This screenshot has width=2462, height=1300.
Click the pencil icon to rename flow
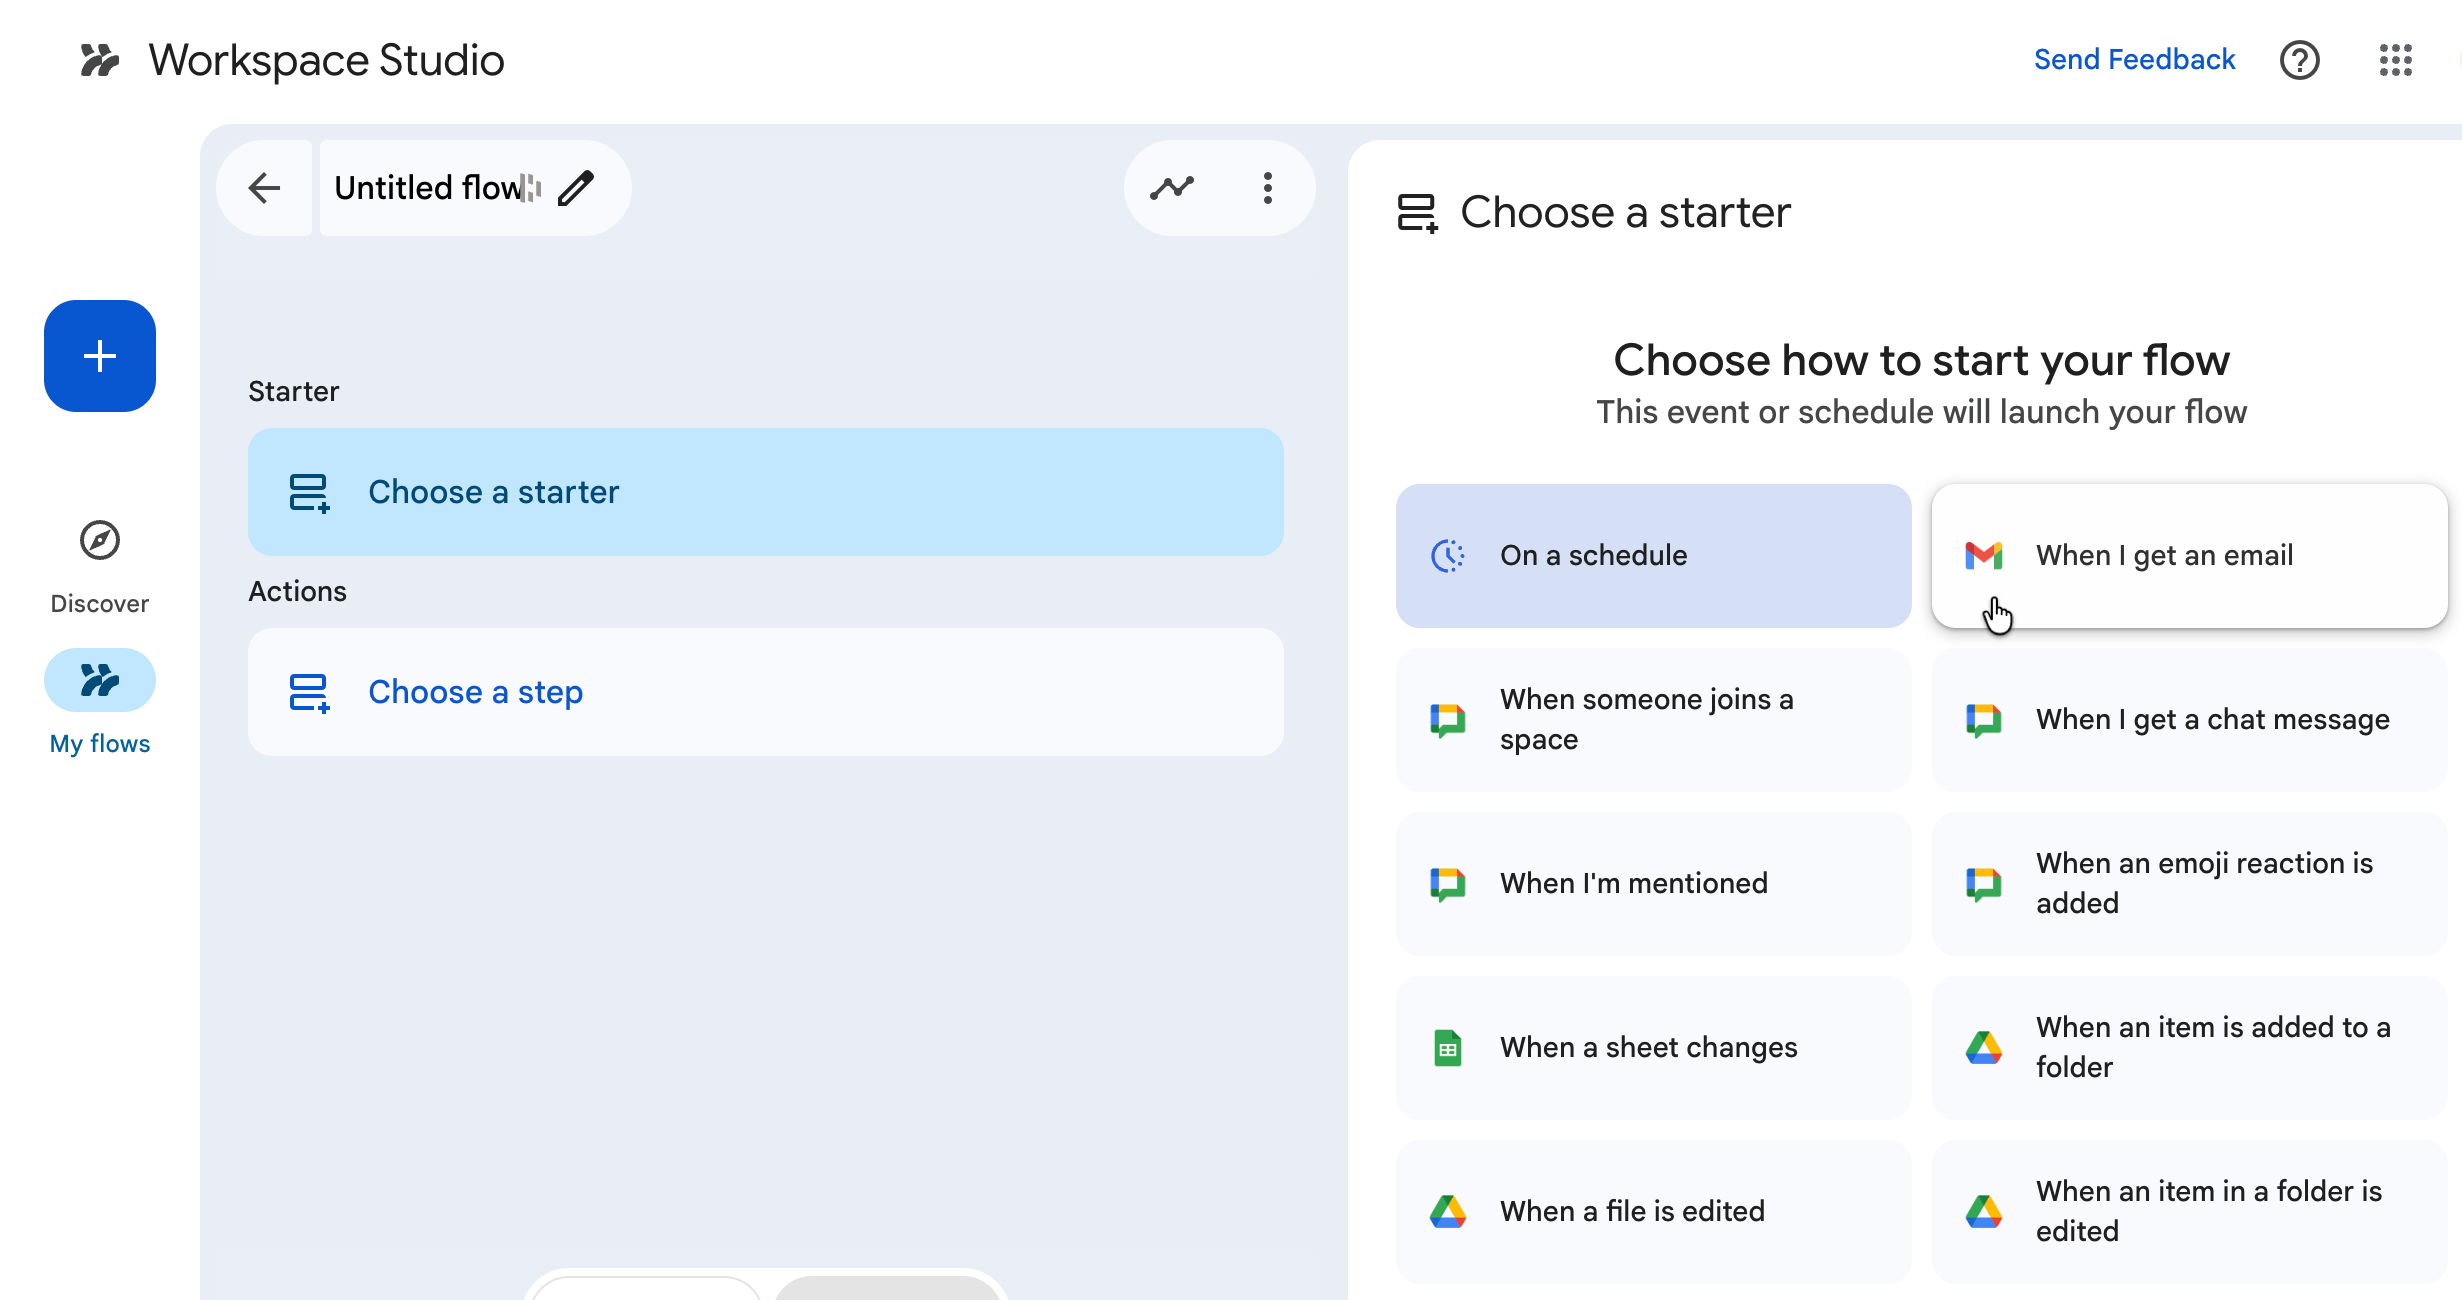coord(576,188)
